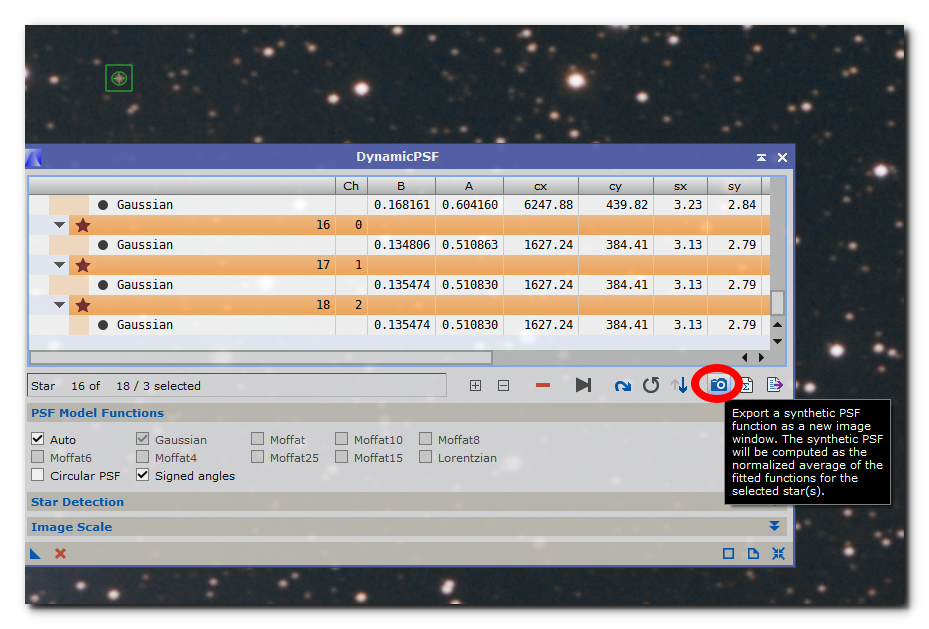The height and width of the screenshot is (629, 929).
Task: Expand the Star Detection section
Action: [x=78, y=502]
